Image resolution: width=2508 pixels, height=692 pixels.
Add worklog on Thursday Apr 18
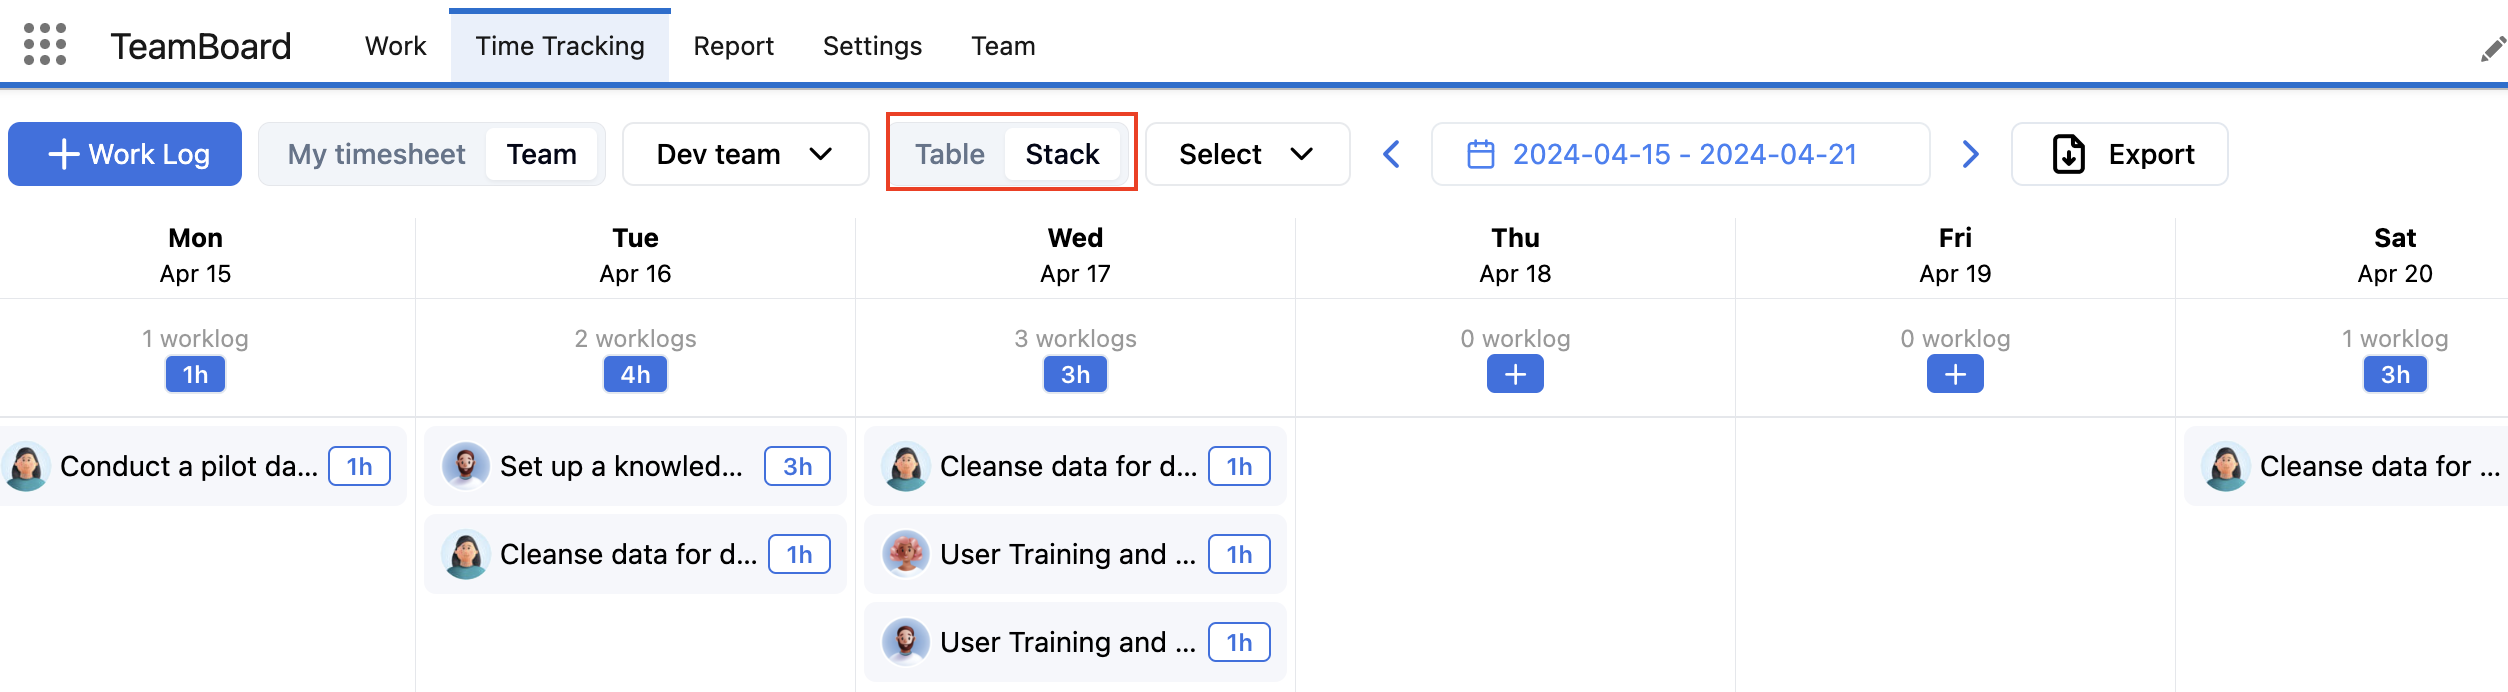coord(1515,375)
